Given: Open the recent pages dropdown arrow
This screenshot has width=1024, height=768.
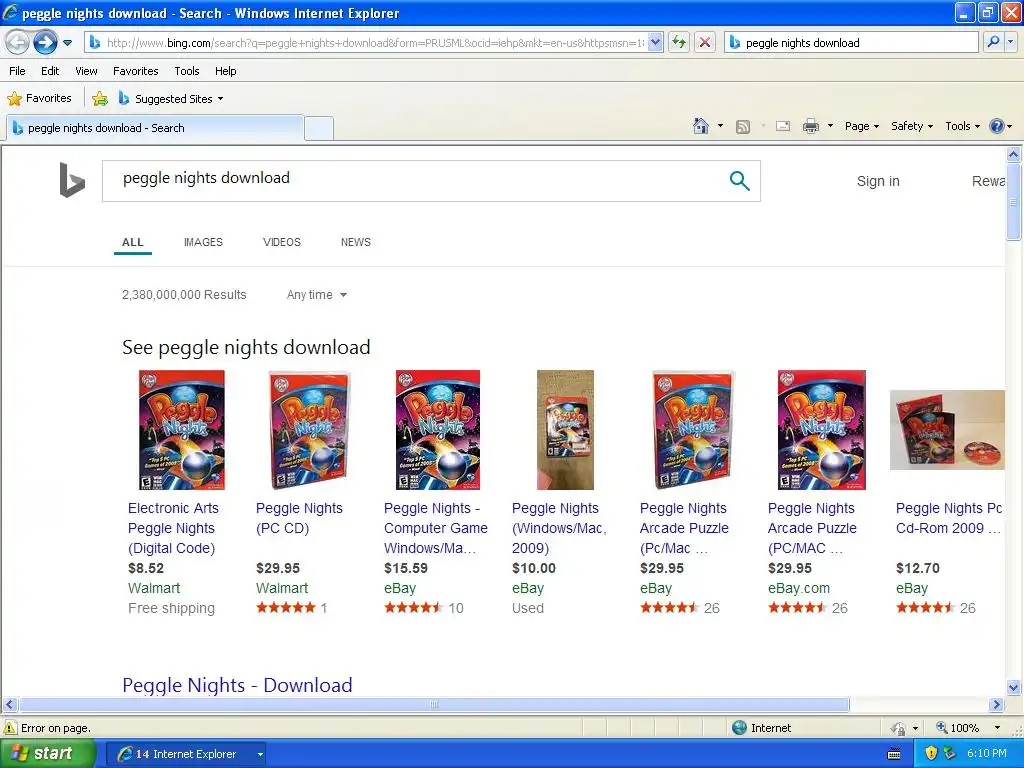Looking at the screenshot, I should coord(67,43).
